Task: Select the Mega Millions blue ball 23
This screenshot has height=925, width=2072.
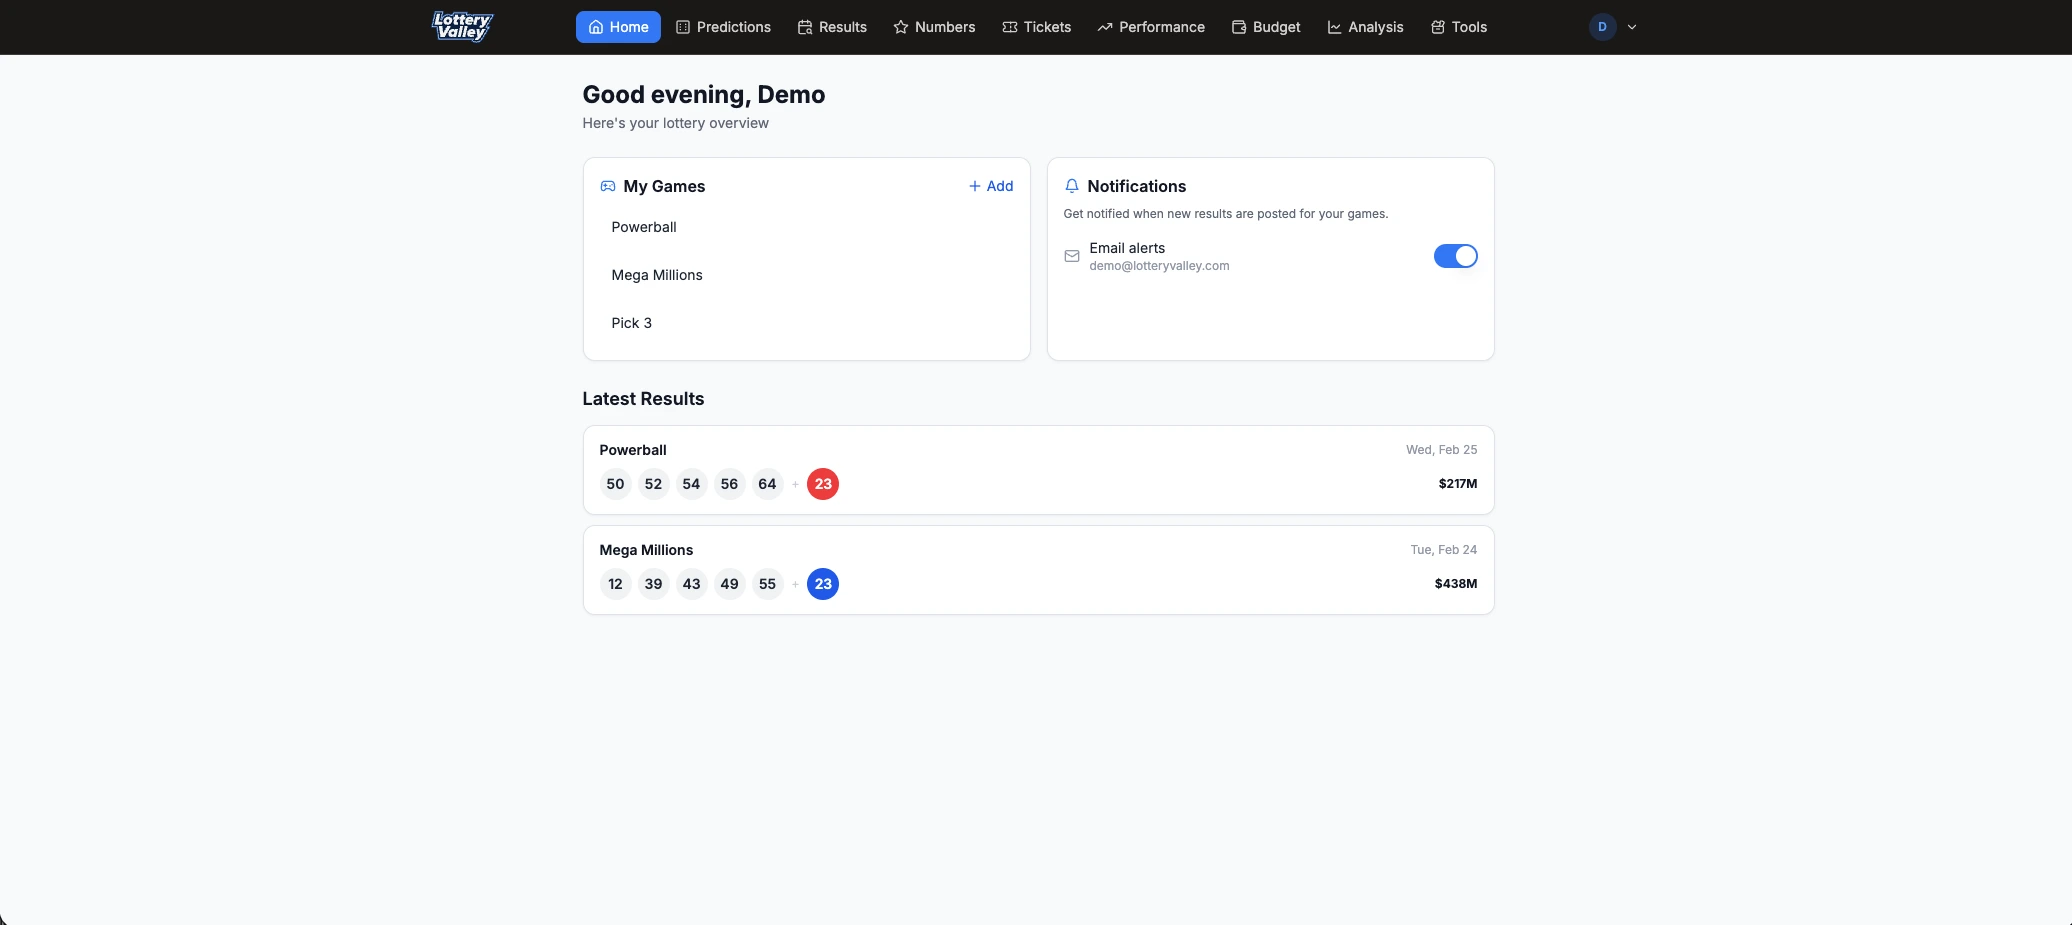Action: pyautogui.click(x=822, y=584)
